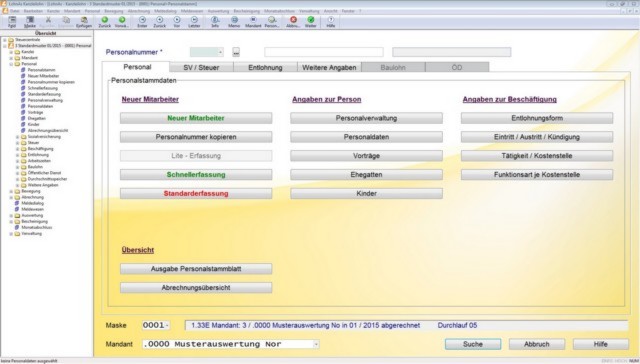Switch to the Weitere Angaben tab

329,67
